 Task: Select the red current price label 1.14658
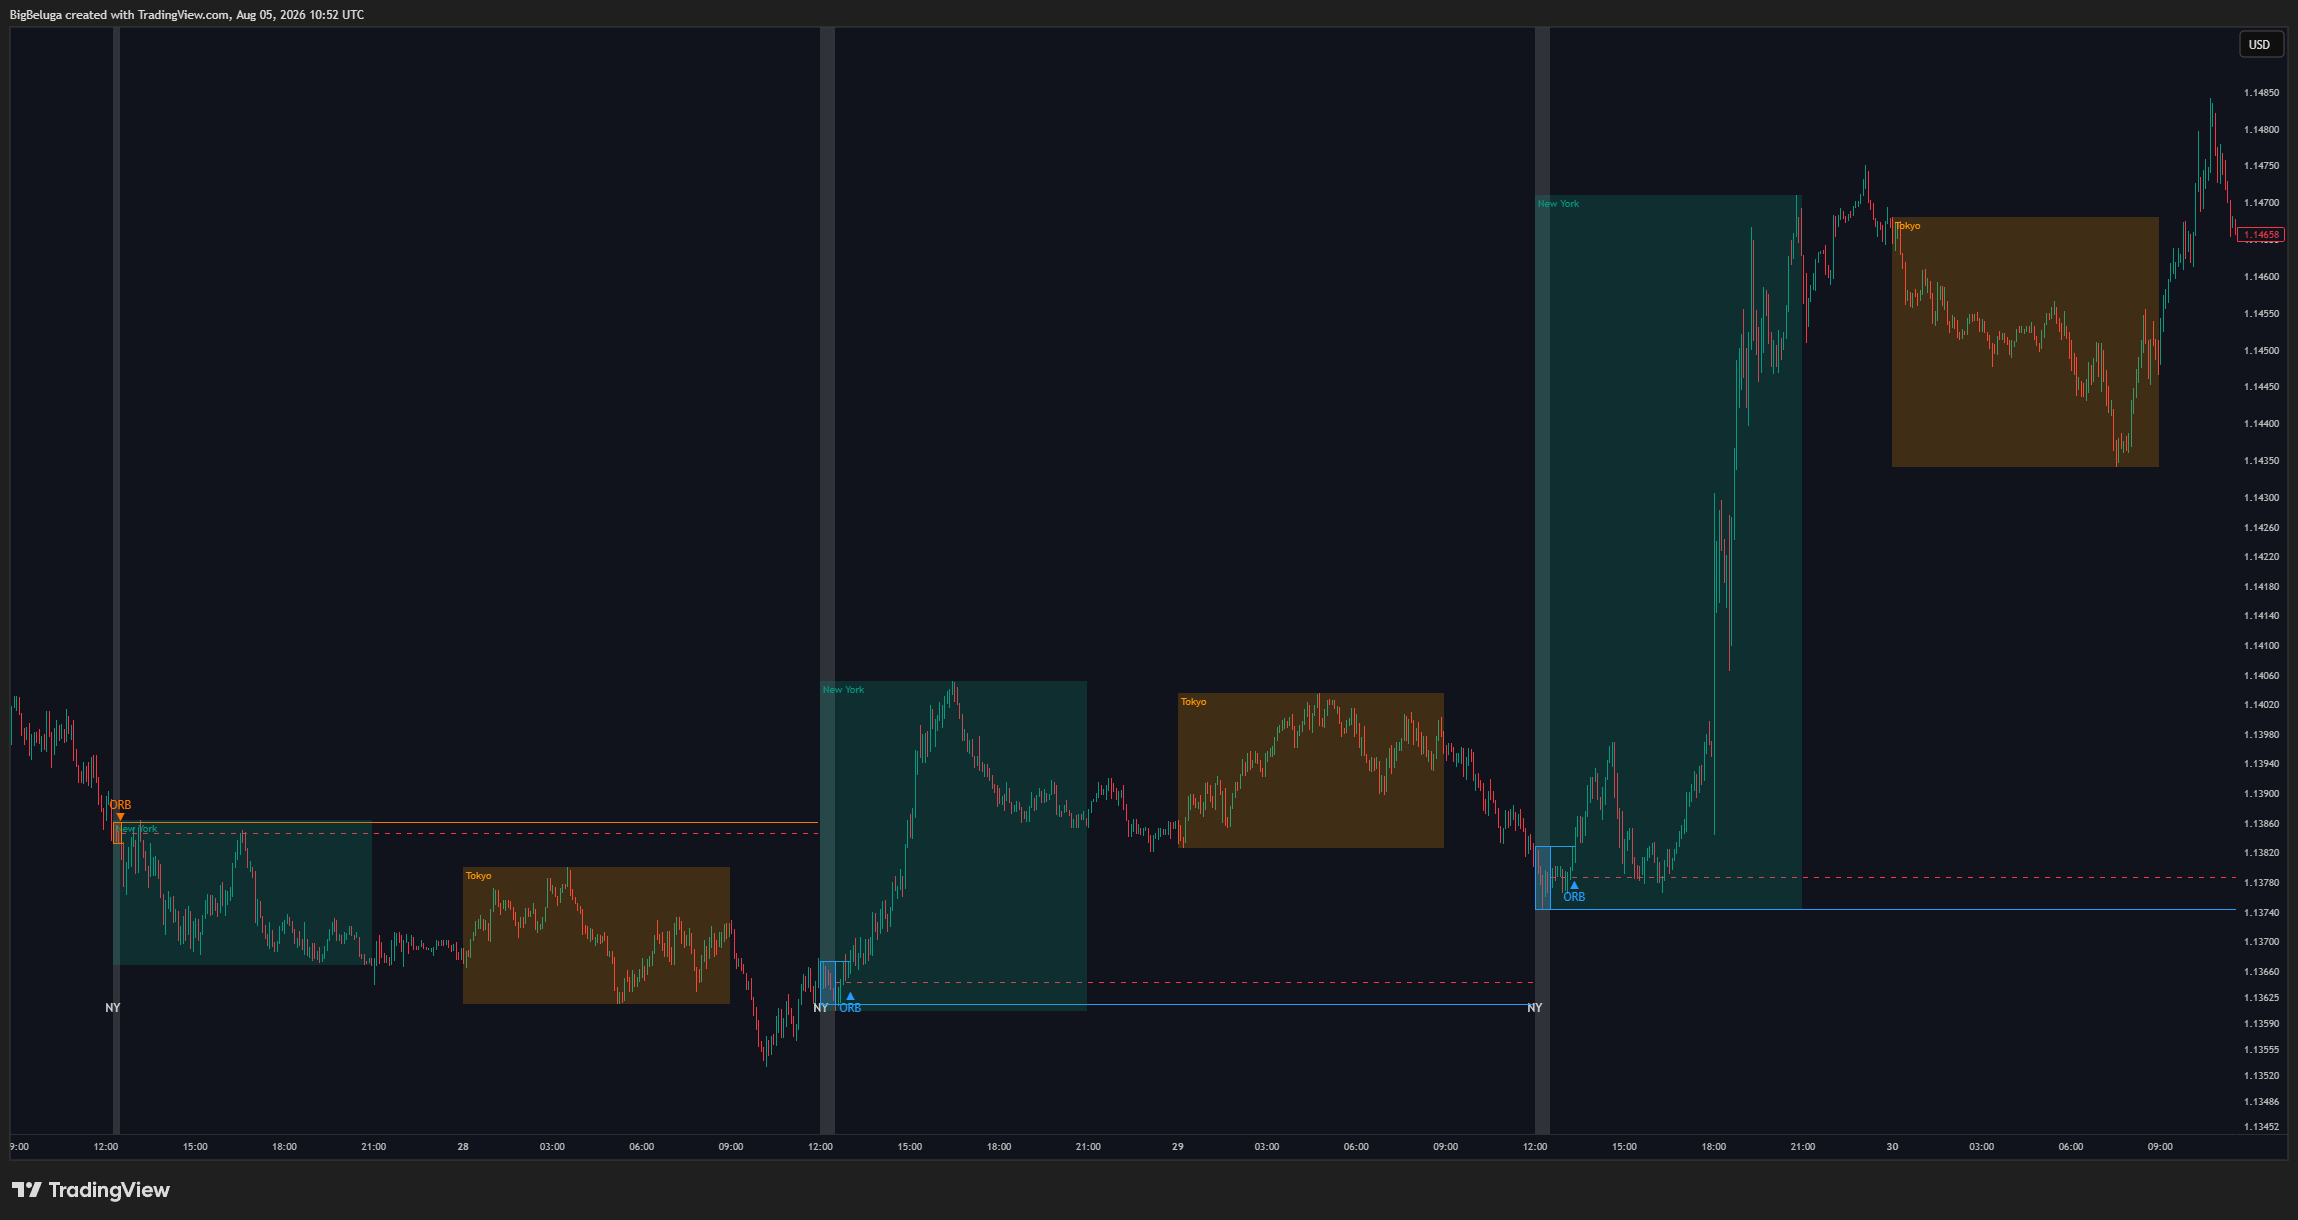(2260, 235)
